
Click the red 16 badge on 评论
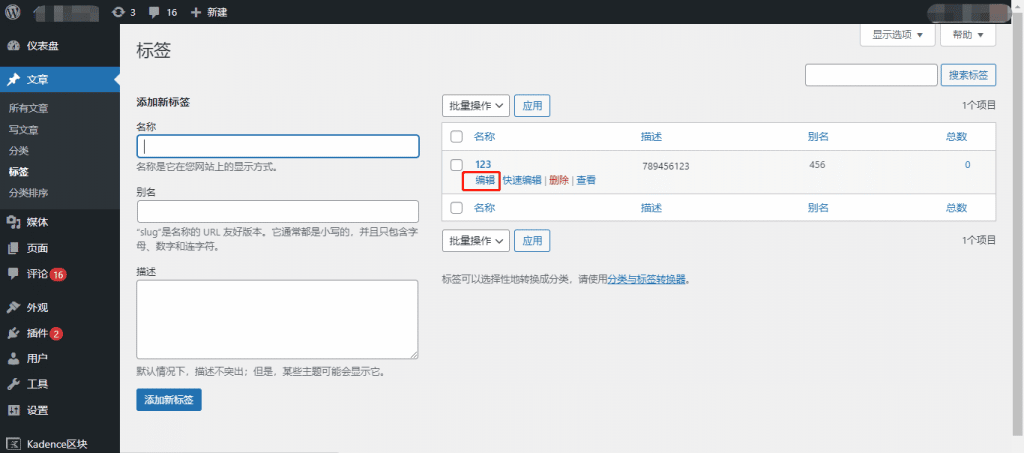[58, 274]
